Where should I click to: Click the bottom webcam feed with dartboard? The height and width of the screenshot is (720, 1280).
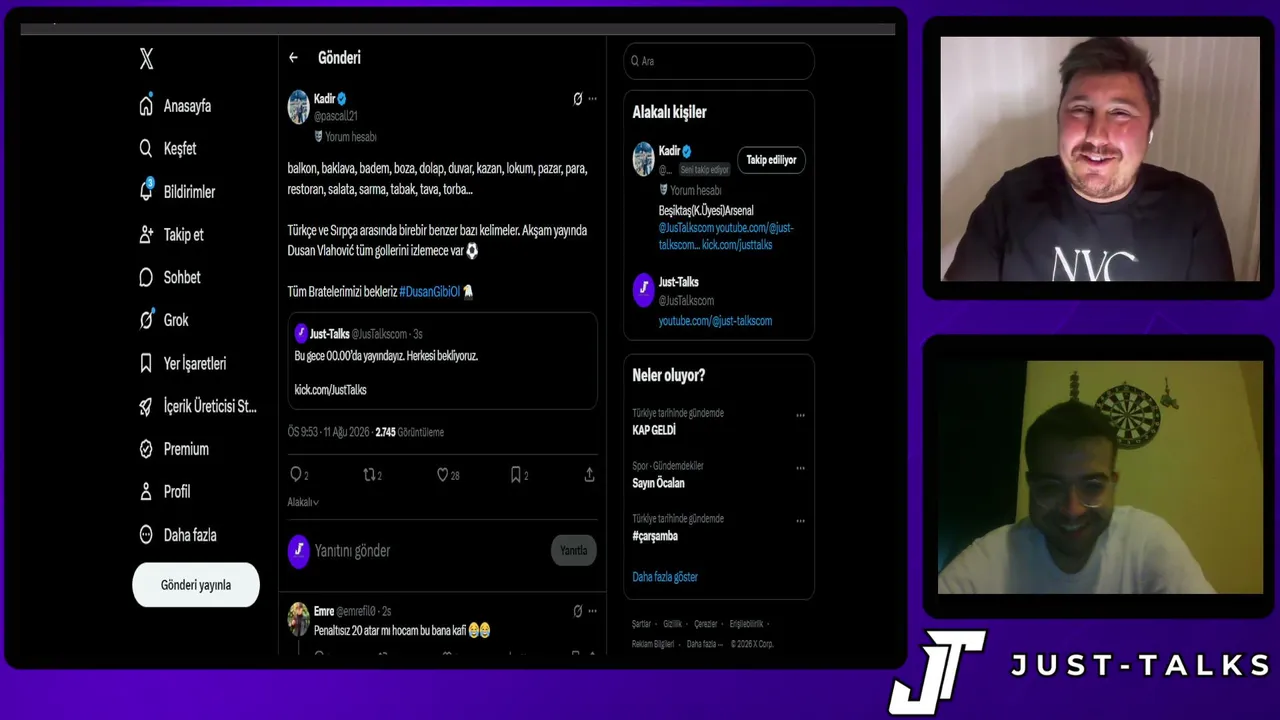[1100, 477]
